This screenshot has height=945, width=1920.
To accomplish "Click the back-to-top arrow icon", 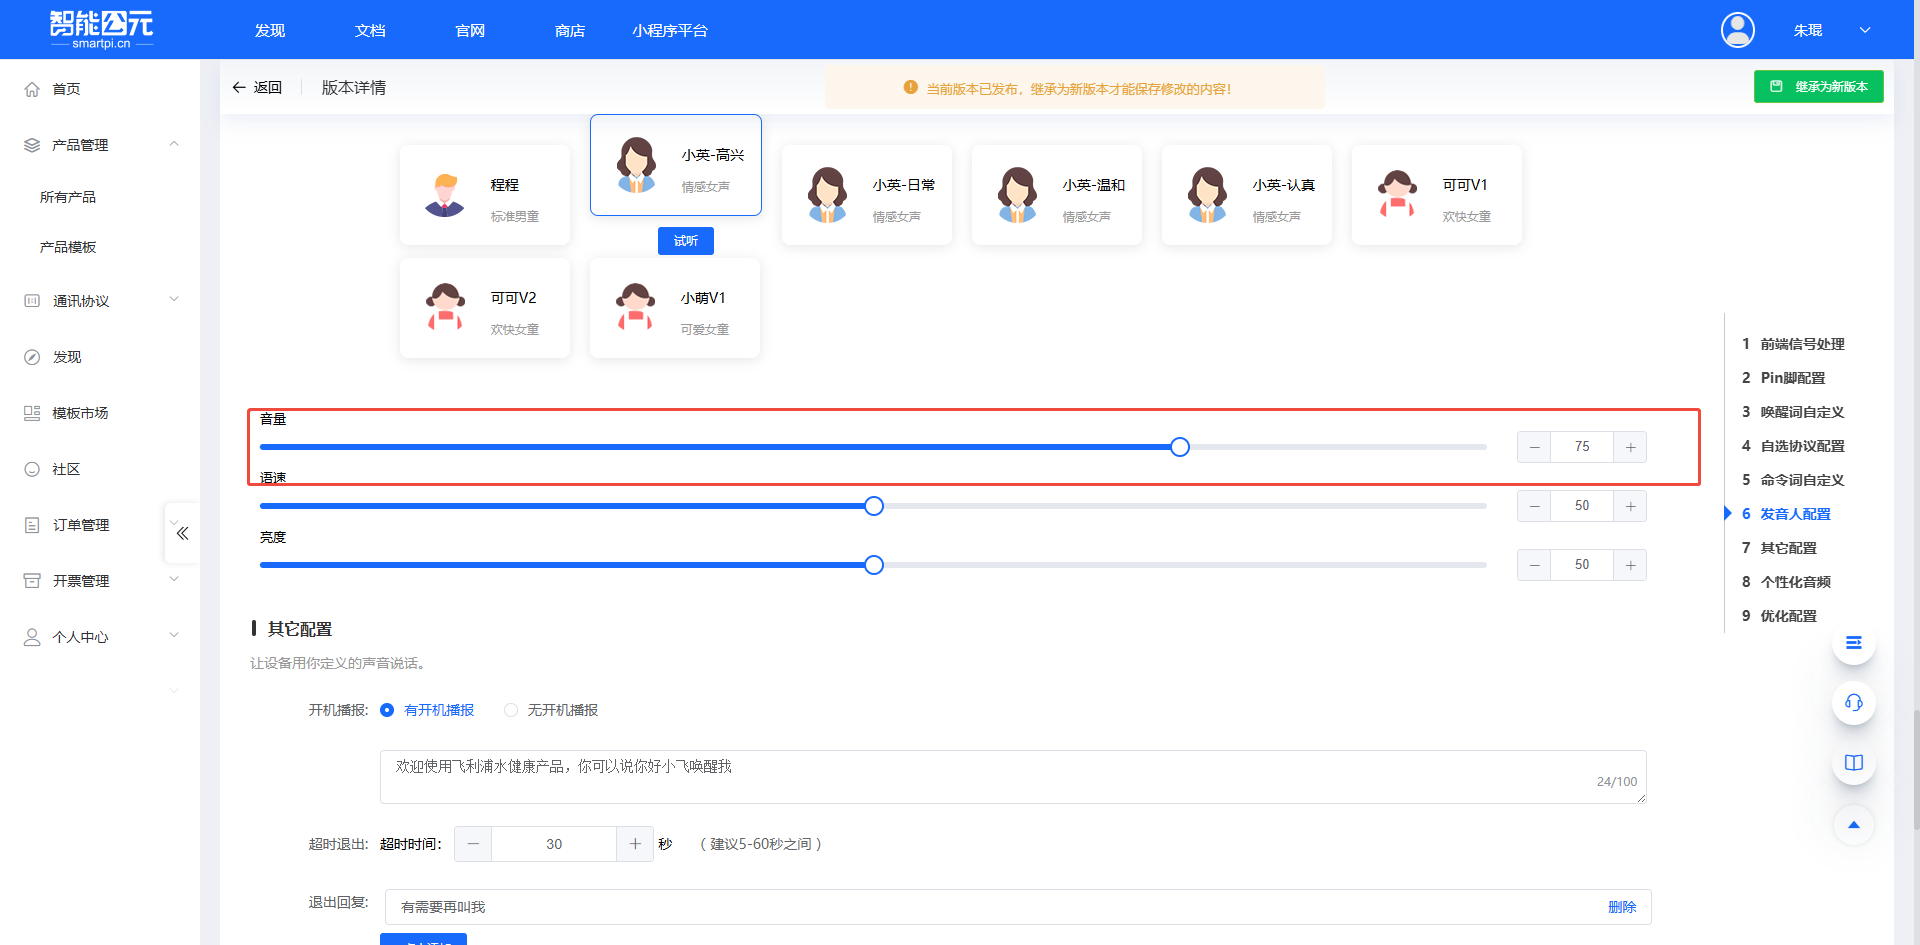I will pos(1853,825).
